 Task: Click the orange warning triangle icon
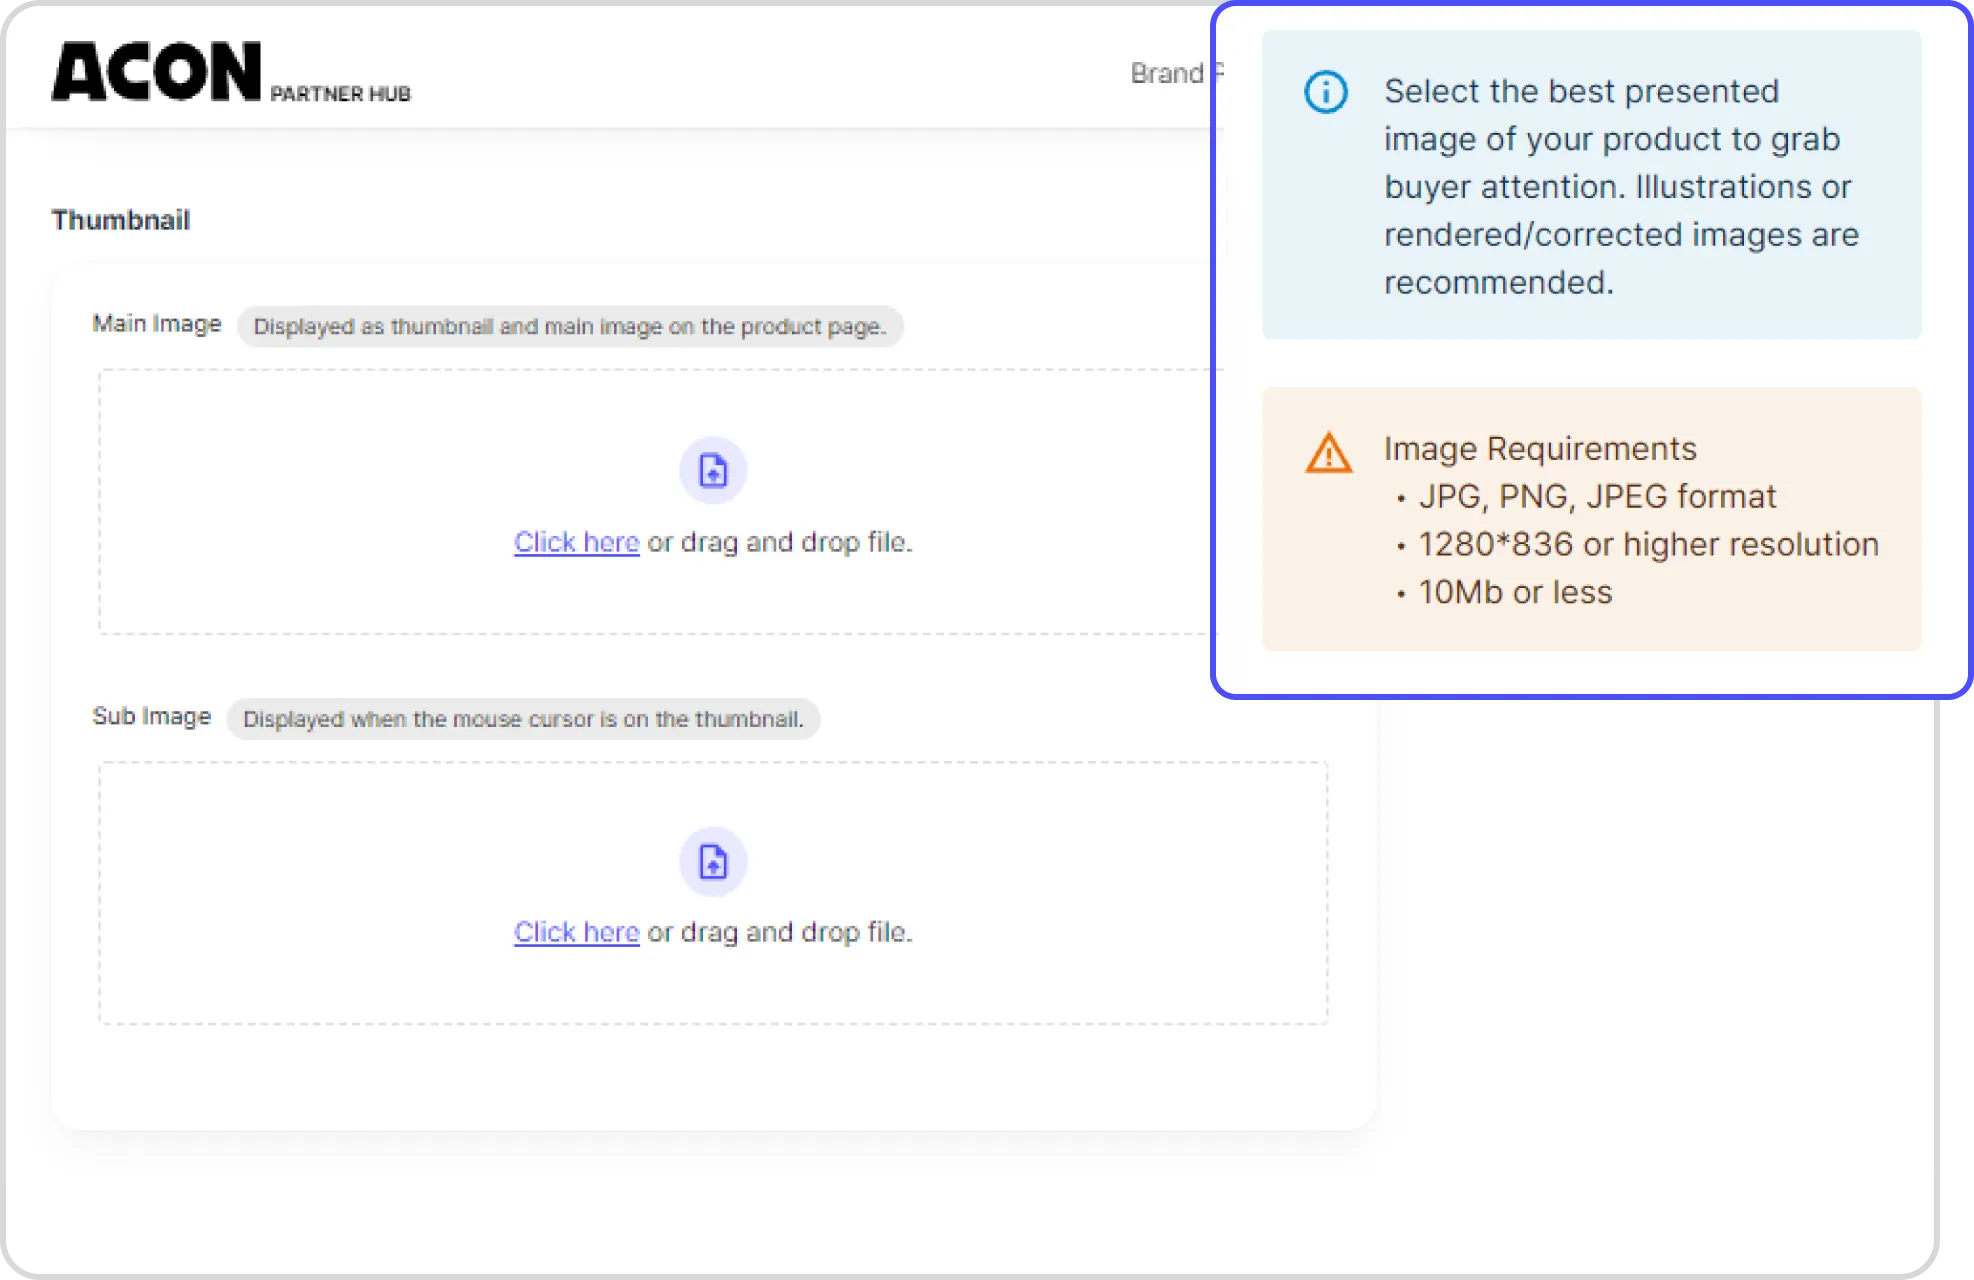click(1328, 453)
